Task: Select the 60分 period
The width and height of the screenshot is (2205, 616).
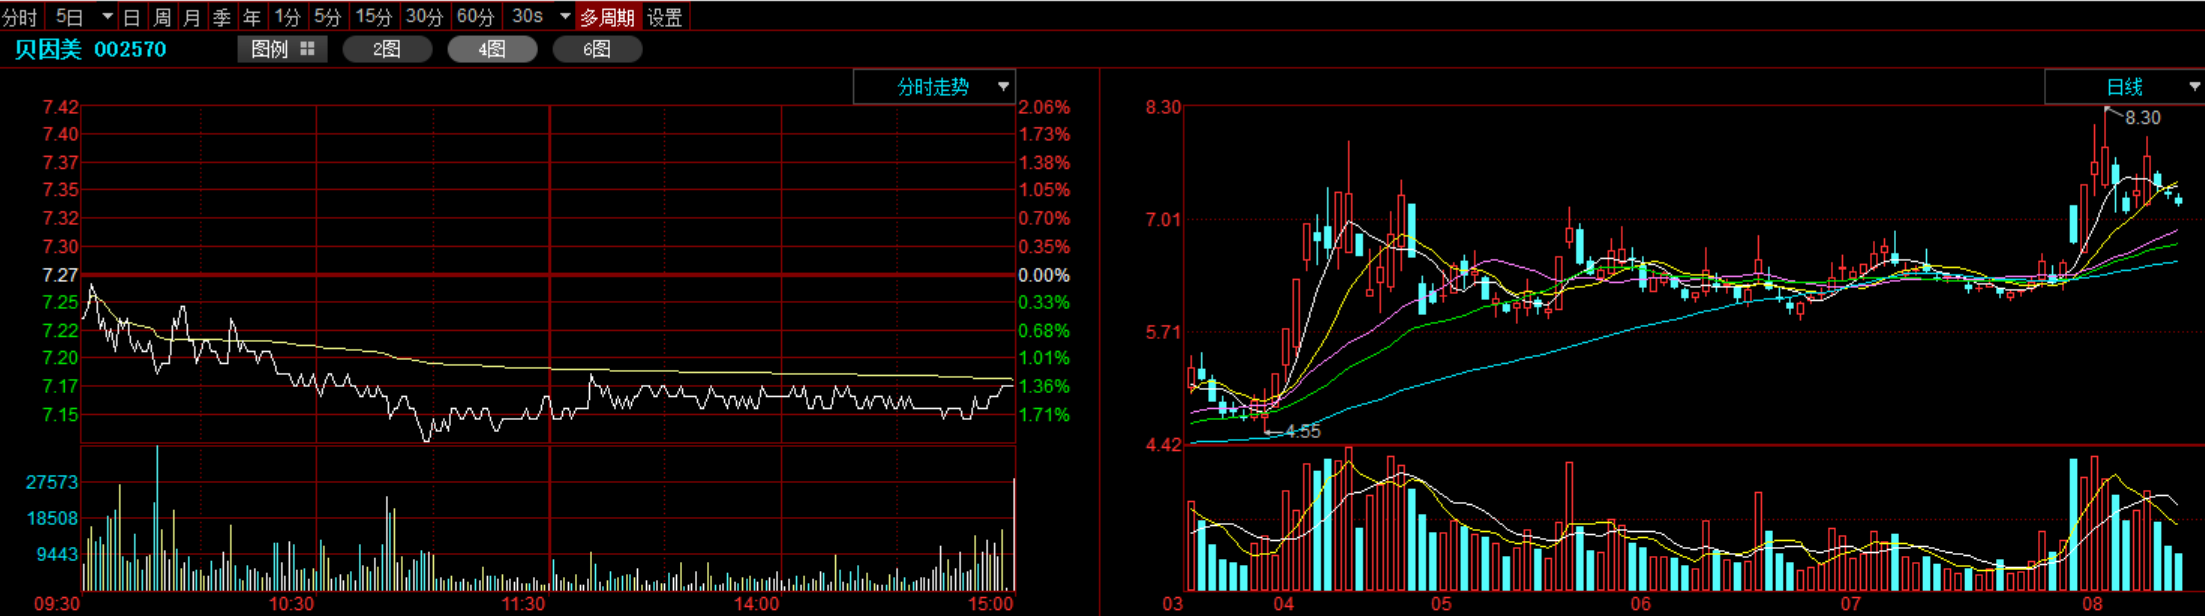Action: coord(475,17)
